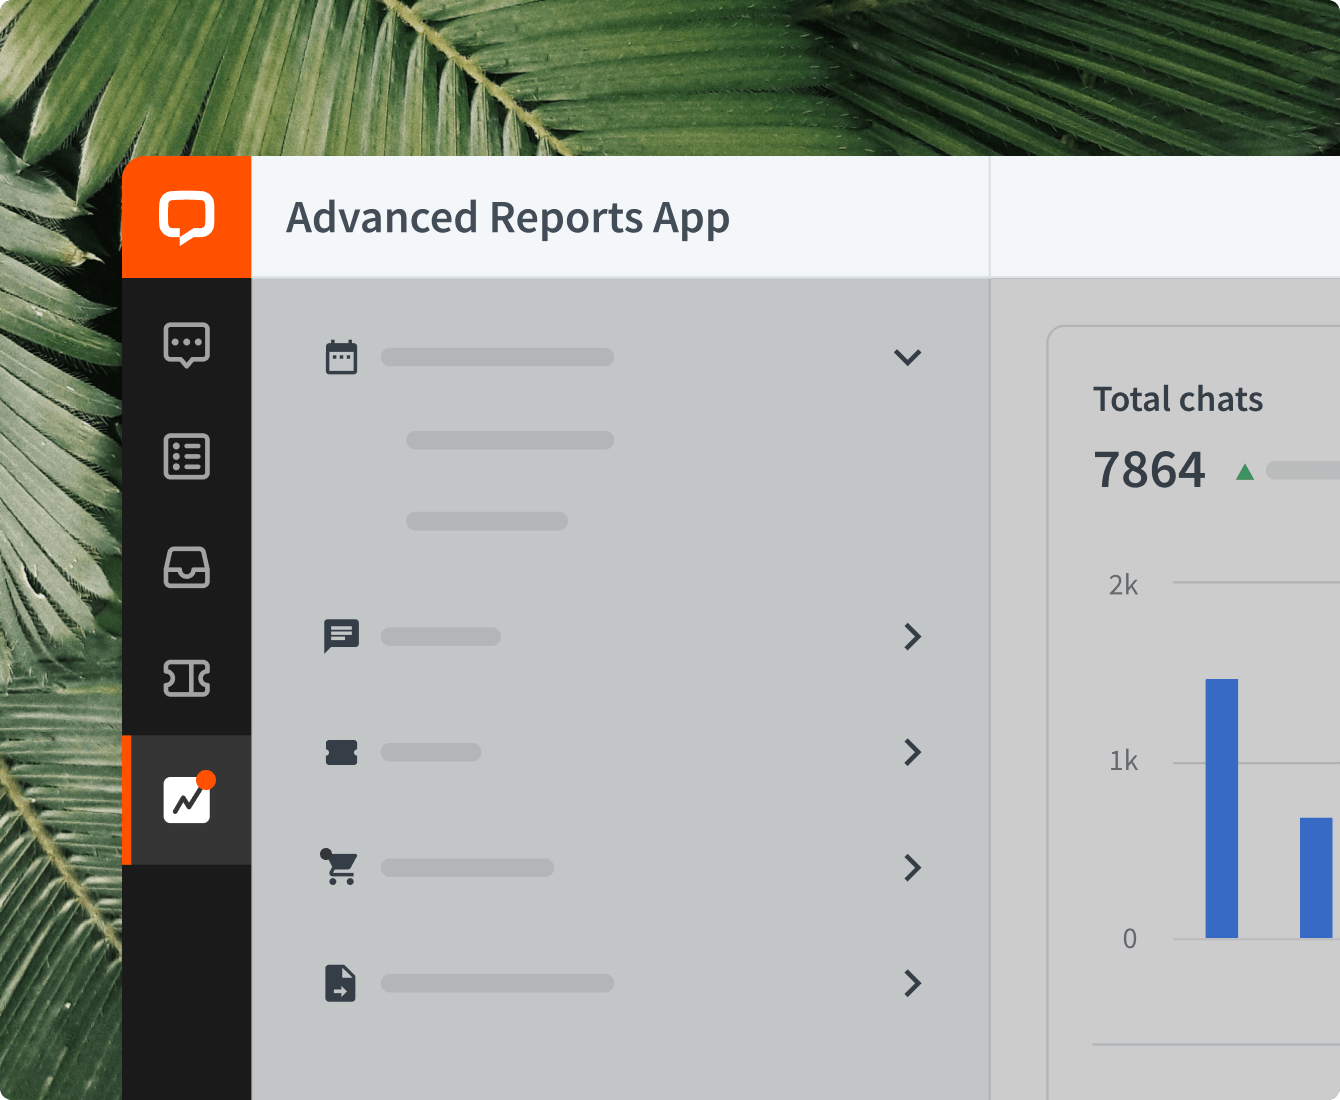Click the LiveChat logo icon
Image resolution: width=1340 pixels, height=1100 pixels.
[187, 217]
